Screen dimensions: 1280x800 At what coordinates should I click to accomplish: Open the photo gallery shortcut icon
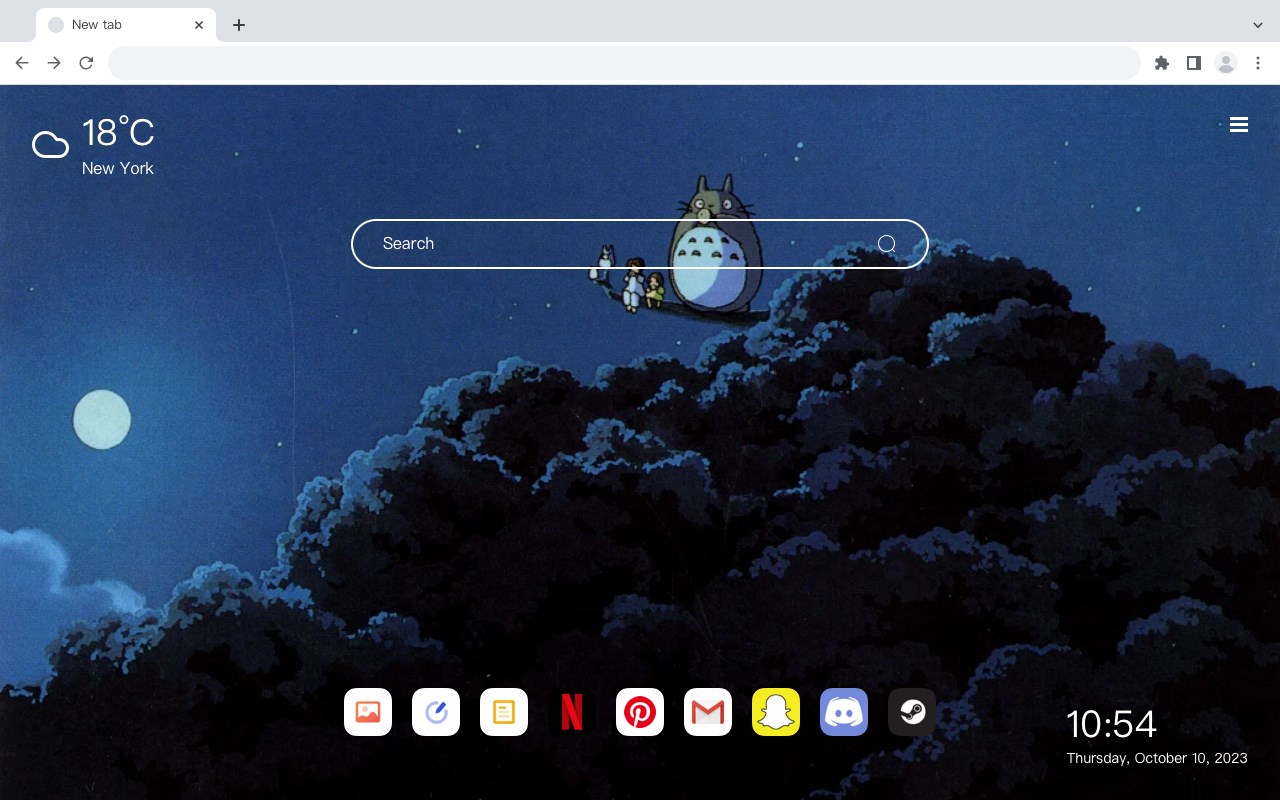pos(368,712)
